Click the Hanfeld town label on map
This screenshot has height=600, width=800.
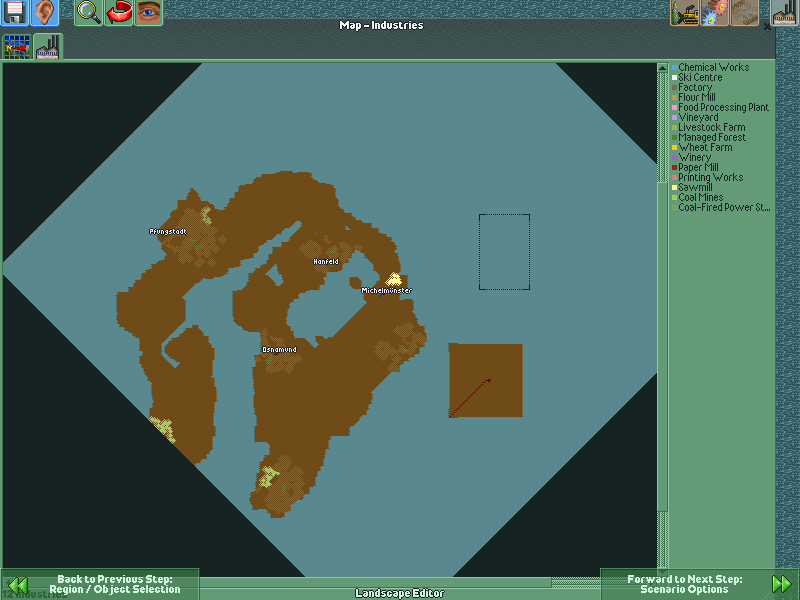click(x=326, y=262)
